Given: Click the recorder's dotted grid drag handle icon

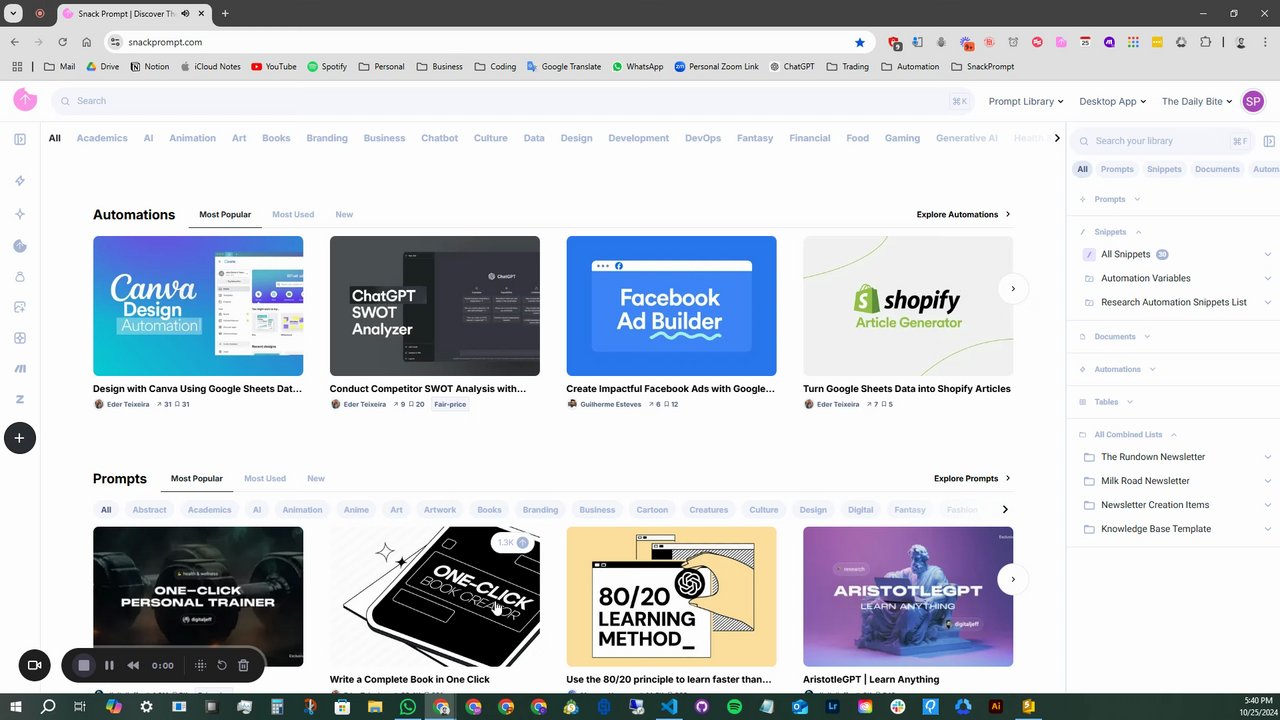Looking at the screenshot, I should (200, 665).
